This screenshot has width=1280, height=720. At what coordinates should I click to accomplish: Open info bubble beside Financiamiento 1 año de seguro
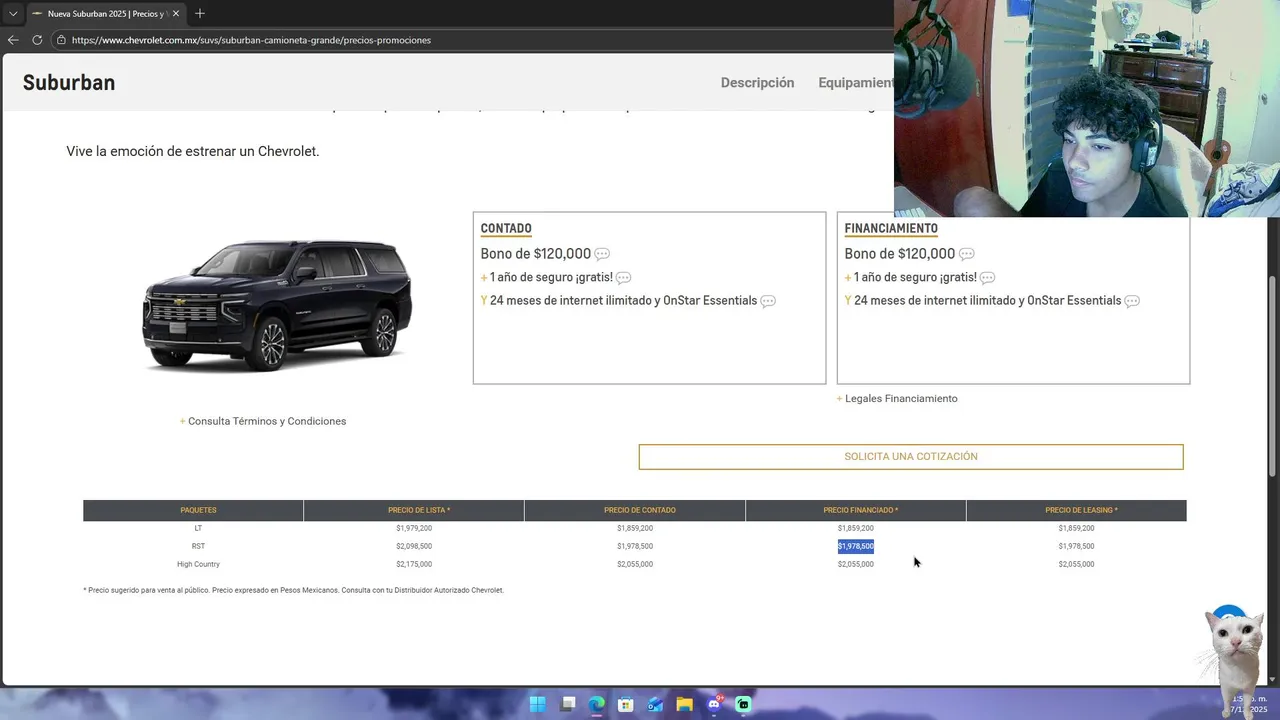point(987,278)
